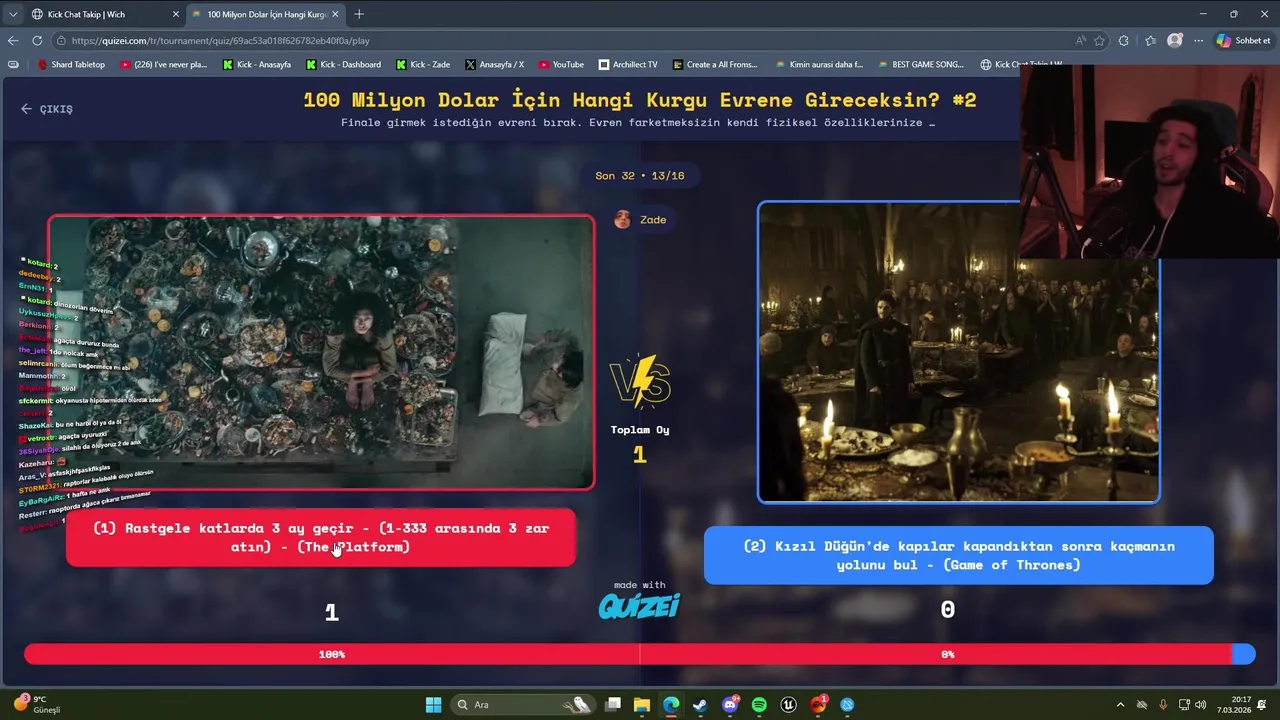Bookmark page with the star icon
The height and width of the screenshot is (720, 1280).
tap(1100, 41)
